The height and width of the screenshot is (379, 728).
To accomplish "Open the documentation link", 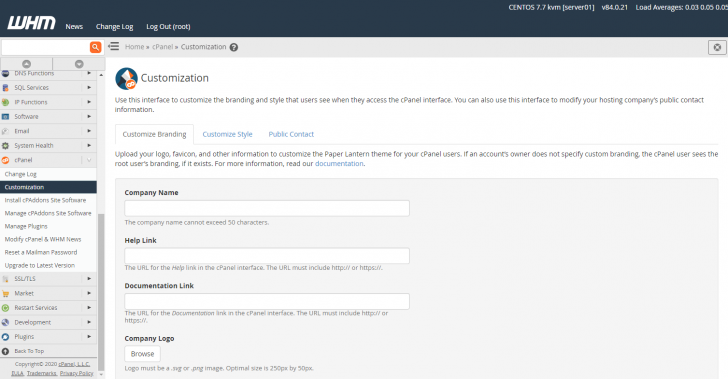I will point(339,163).
